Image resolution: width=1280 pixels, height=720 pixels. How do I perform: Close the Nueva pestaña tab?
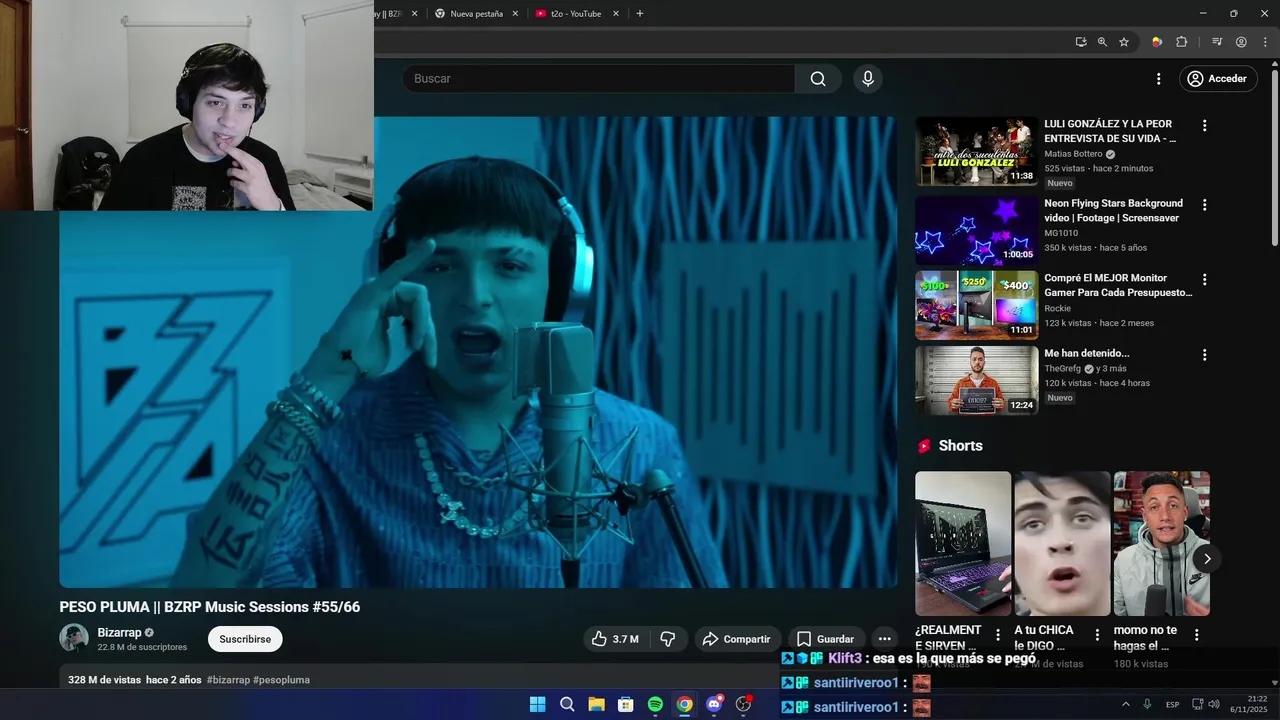coord(515,13)
